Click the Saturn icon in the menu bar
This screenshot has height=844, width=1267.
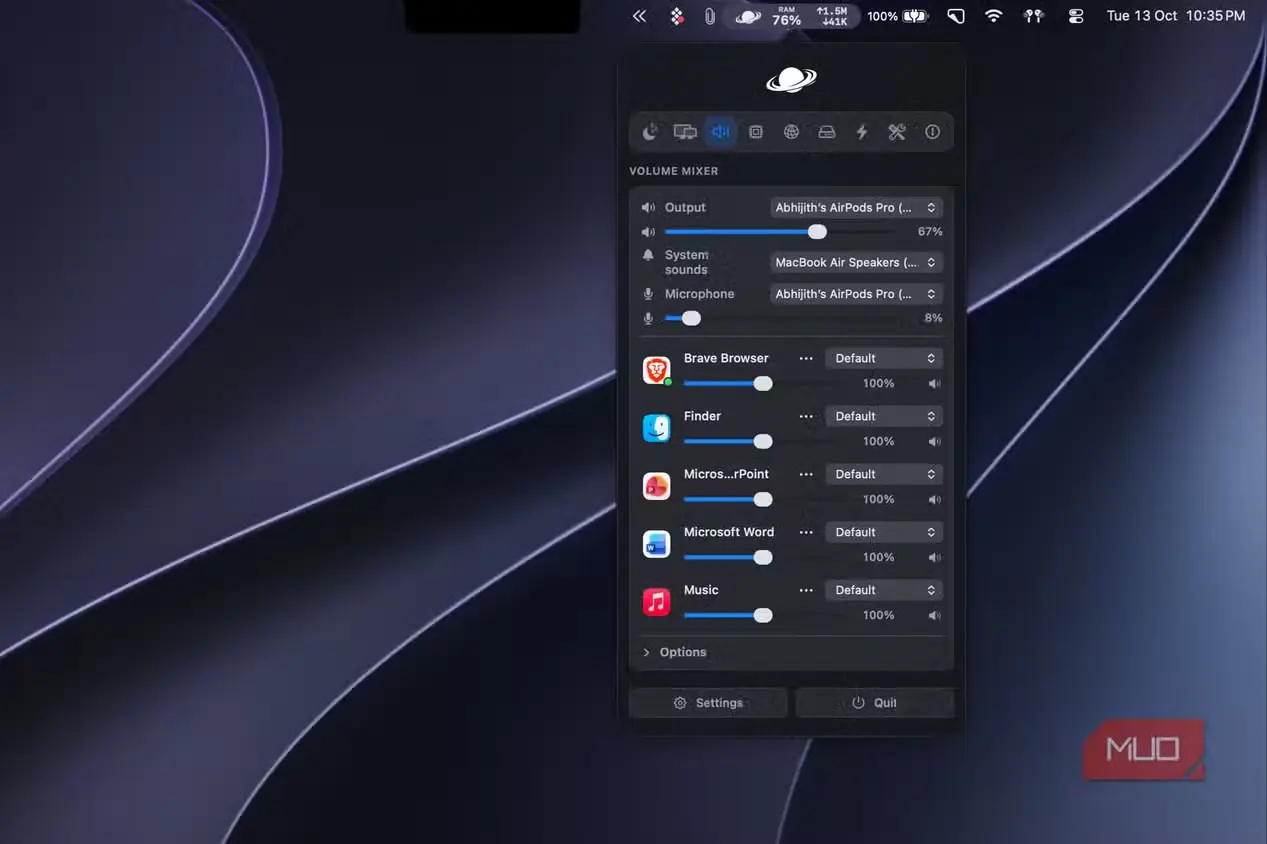[x=748, y=16]
